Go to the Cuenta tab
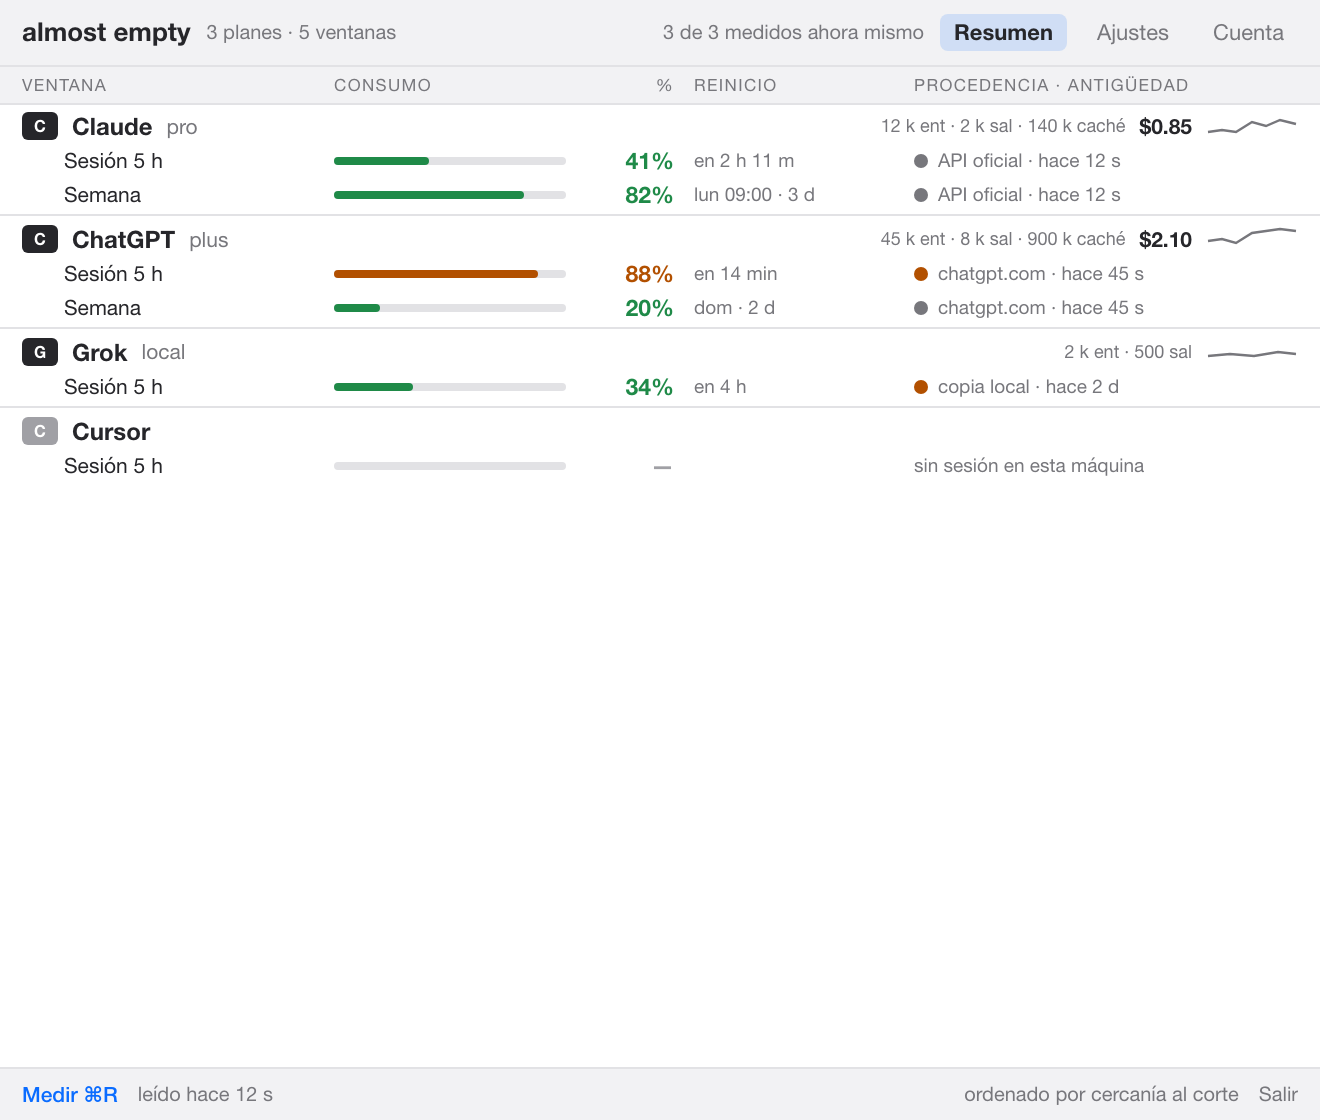1320x1120 pixels. coord(1248,32)
